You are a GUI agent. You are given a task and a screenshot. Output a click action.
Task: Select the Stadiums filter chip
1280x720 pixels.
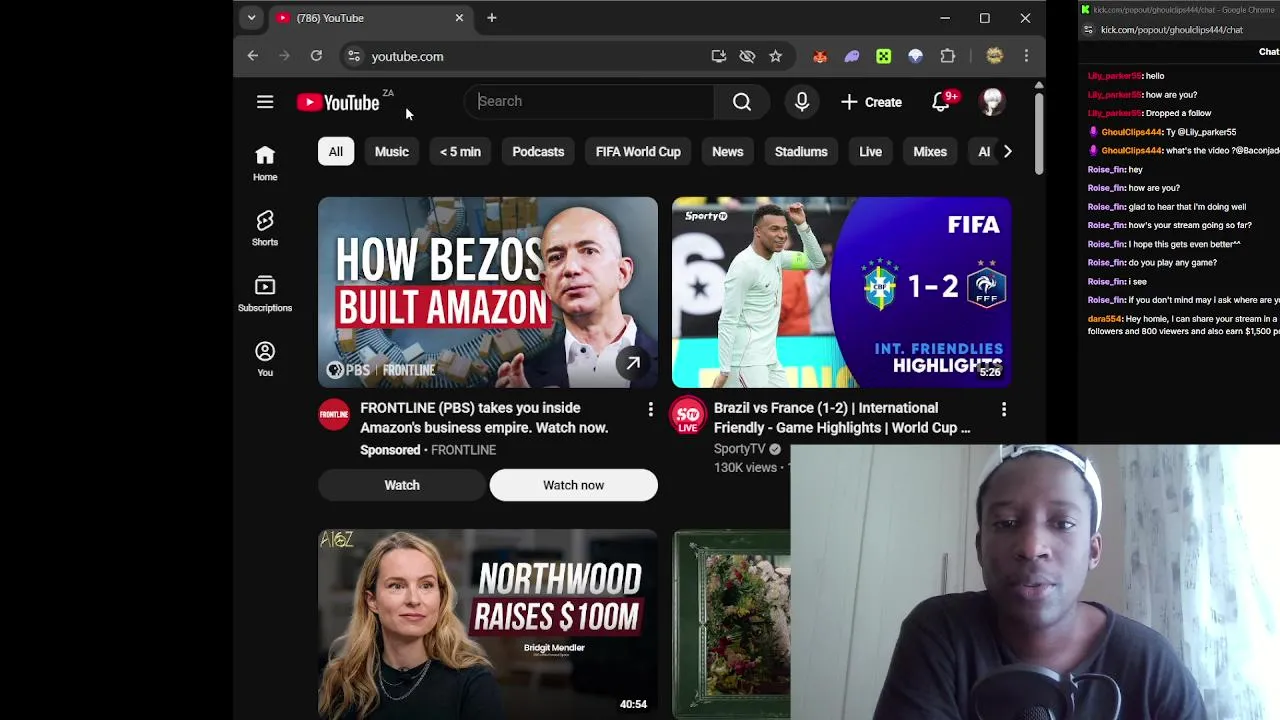click(801, 152)
